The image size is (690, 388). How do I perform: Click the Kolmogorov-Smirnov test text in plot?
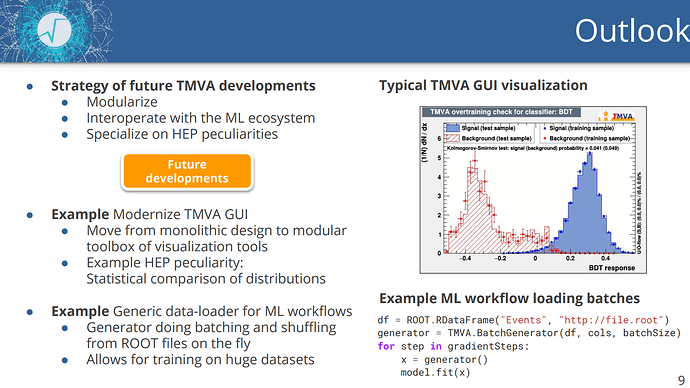point(532,148)
